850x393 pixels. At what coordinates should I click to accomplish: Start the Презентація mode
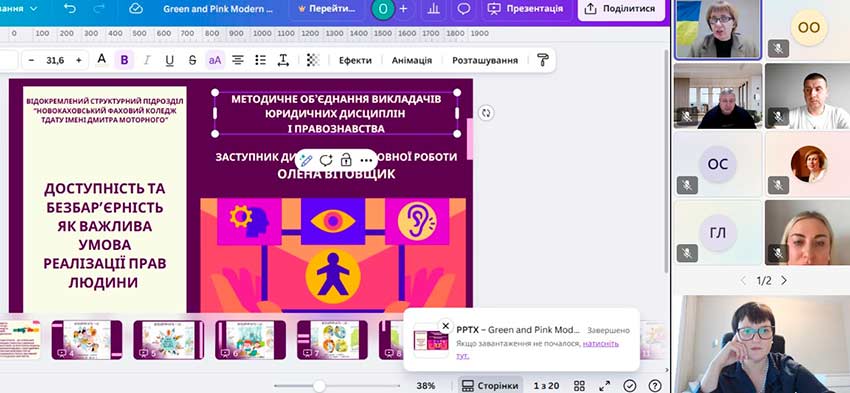tap(525, 9)
